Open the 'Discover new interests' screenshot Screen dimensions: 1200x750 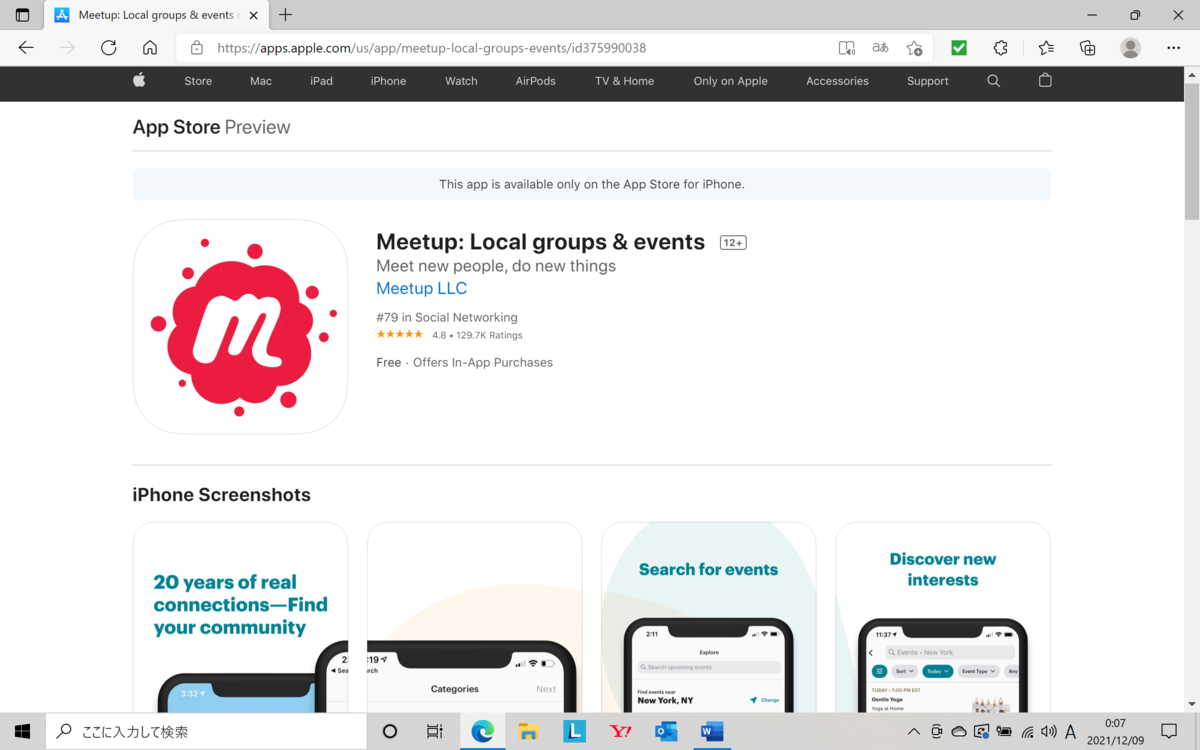tap(942, 617)
